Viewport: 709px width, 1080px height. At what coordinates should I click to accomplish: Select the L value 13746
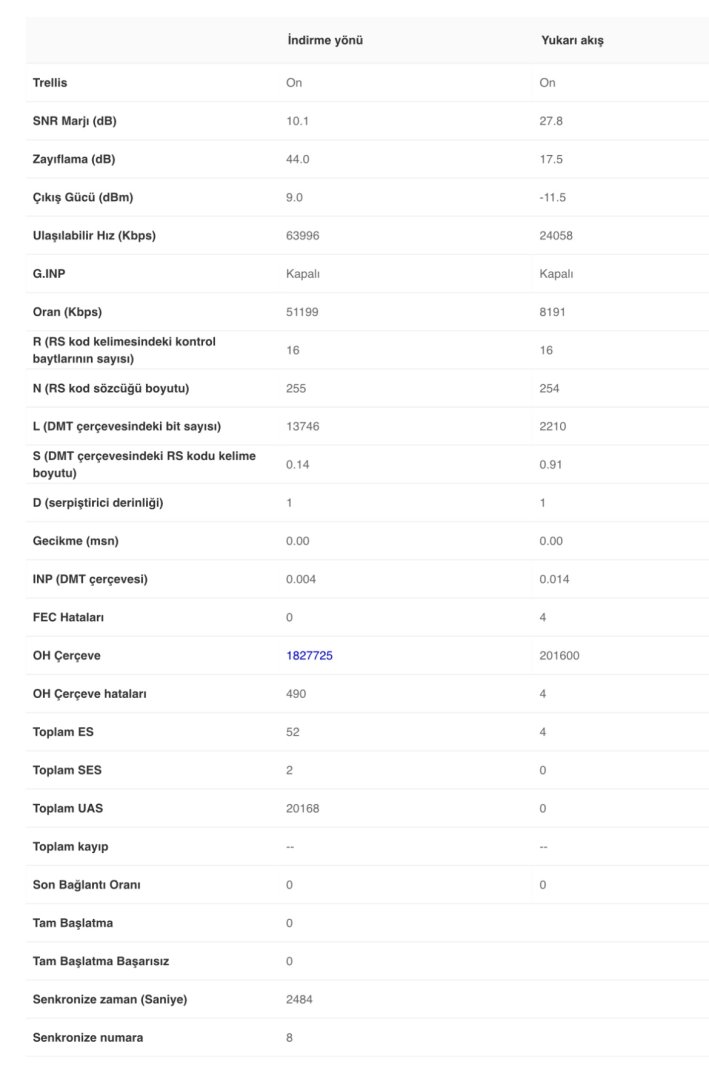302,426
